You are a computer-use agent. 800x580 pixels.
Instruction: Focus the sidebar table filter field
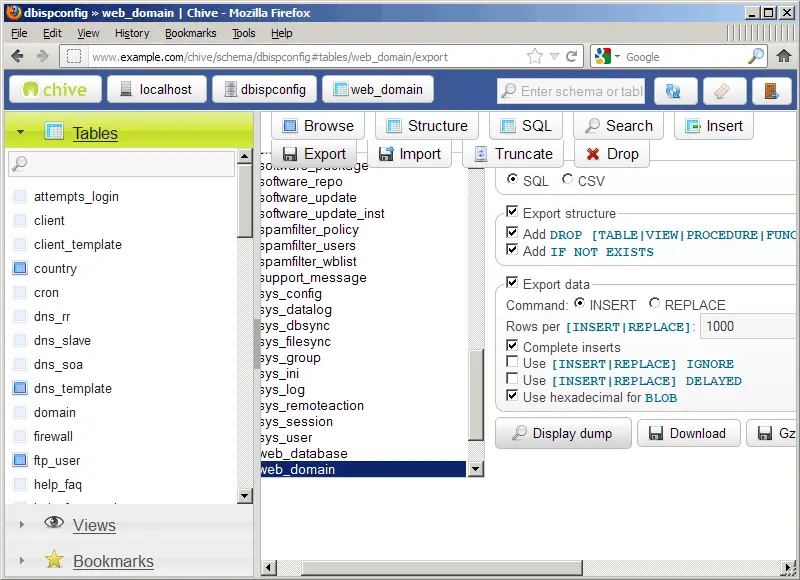coord(121,163)
